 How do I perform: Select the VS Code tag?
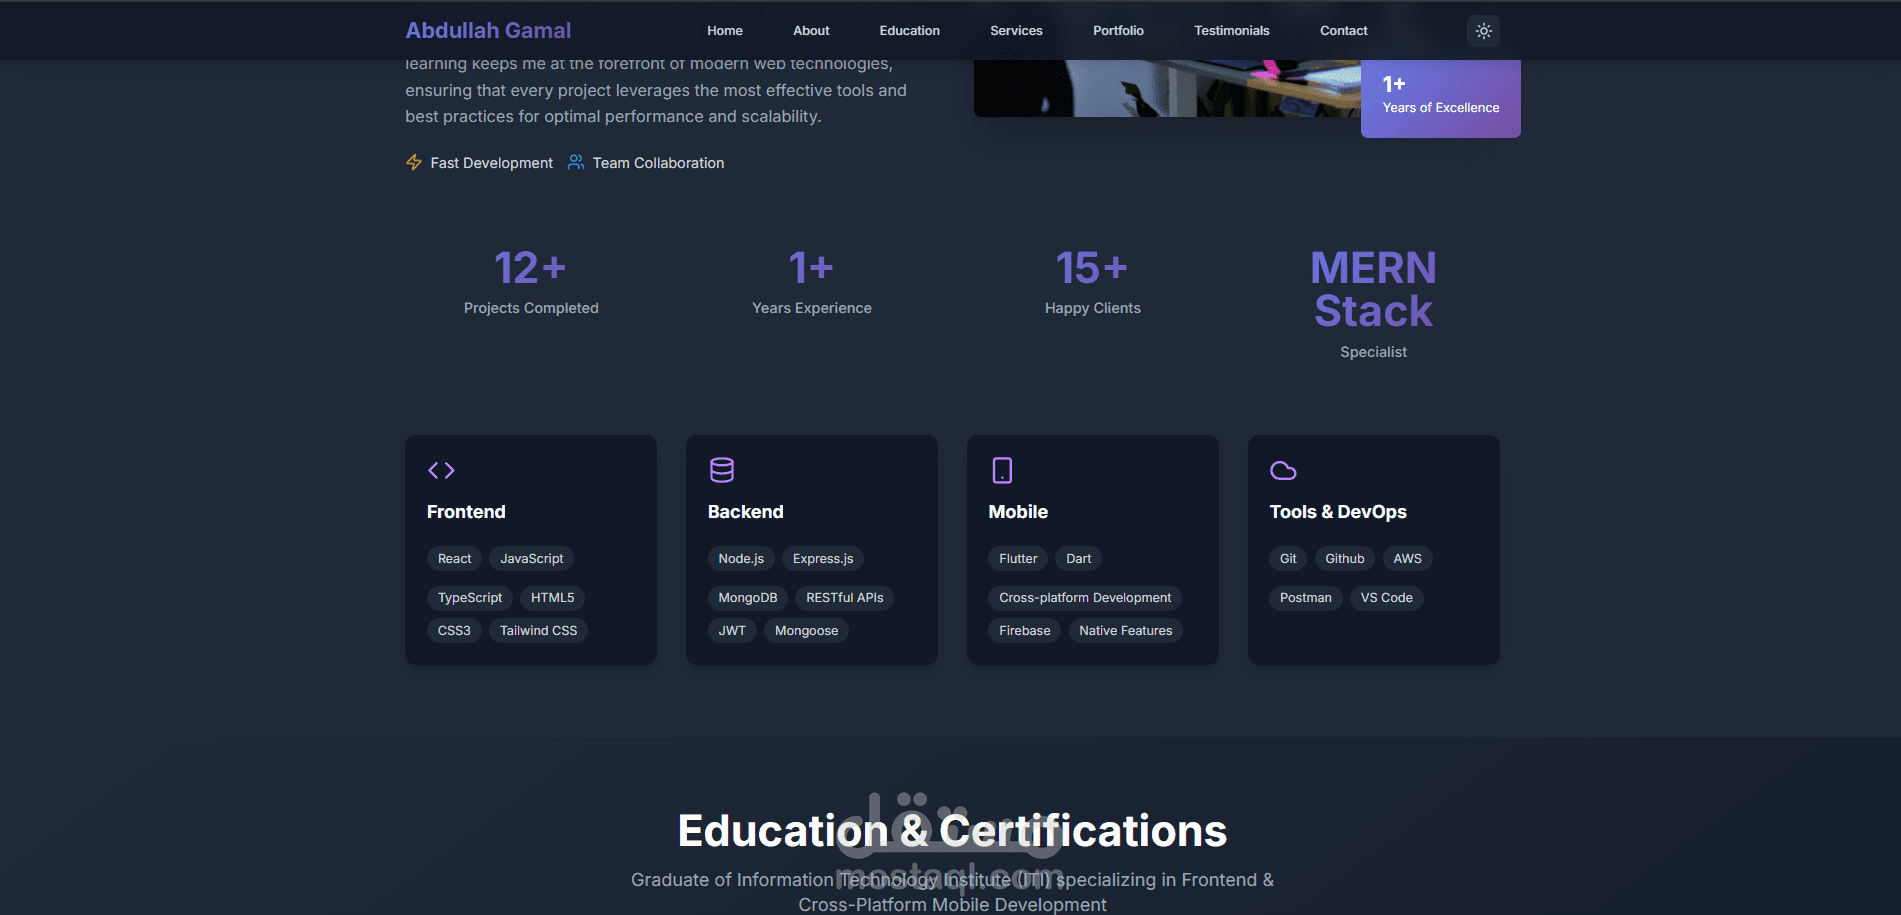[x=1387, y=598]
